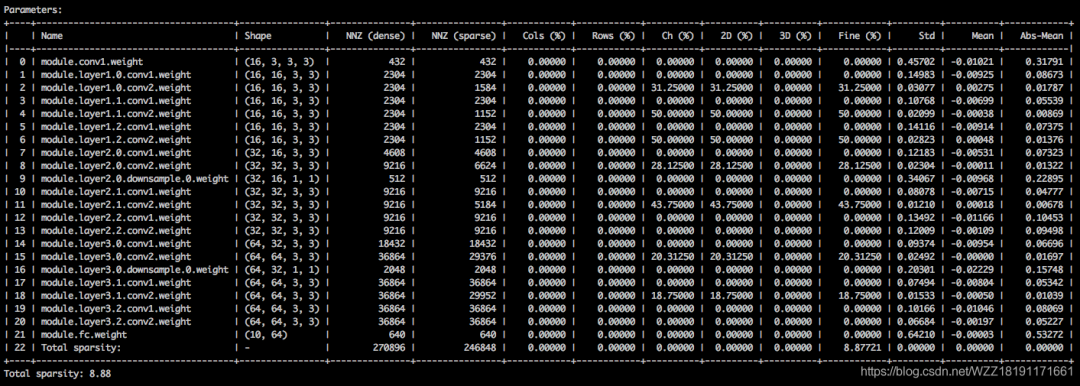Select module.layer2.0.downsample.0.weight entry
Screen dimensions: 1080x386
135,179
